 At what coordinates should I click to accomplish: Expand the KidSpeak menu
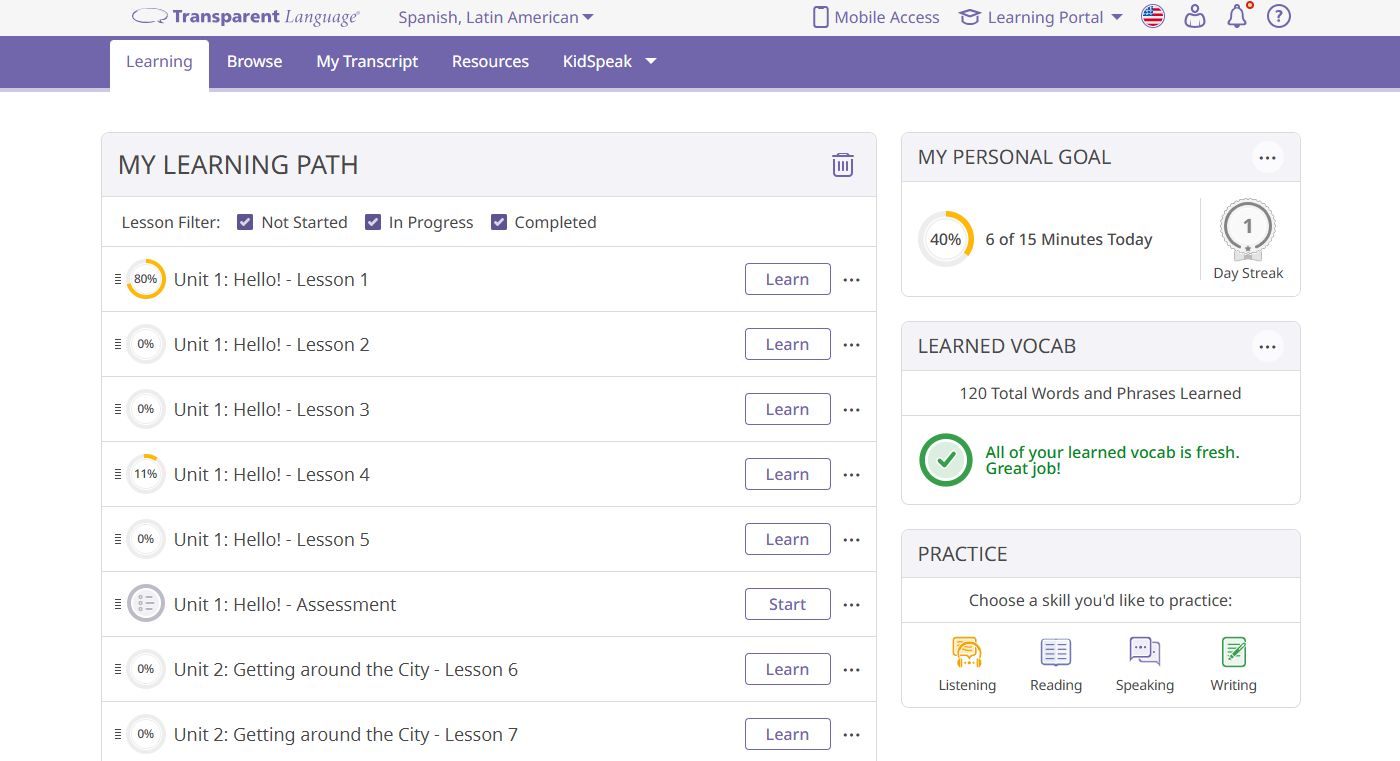click(609, 61)
